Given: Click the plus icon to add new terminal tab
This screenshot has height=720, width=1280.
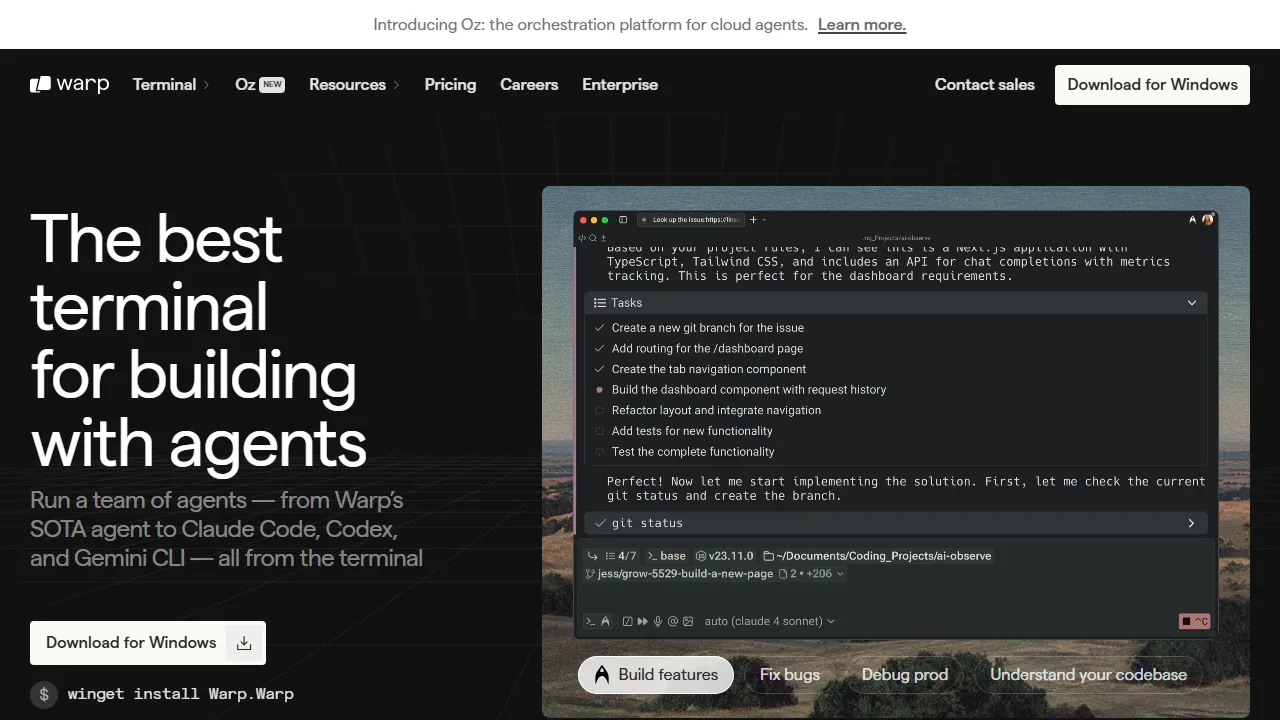Looking at the screenshot, I should tap(753, 219).
